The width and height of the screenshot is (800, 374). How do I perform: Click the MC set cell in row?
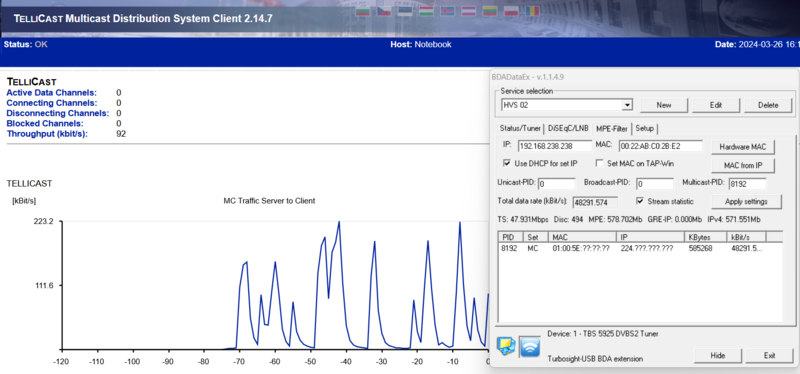coord(533,248)
